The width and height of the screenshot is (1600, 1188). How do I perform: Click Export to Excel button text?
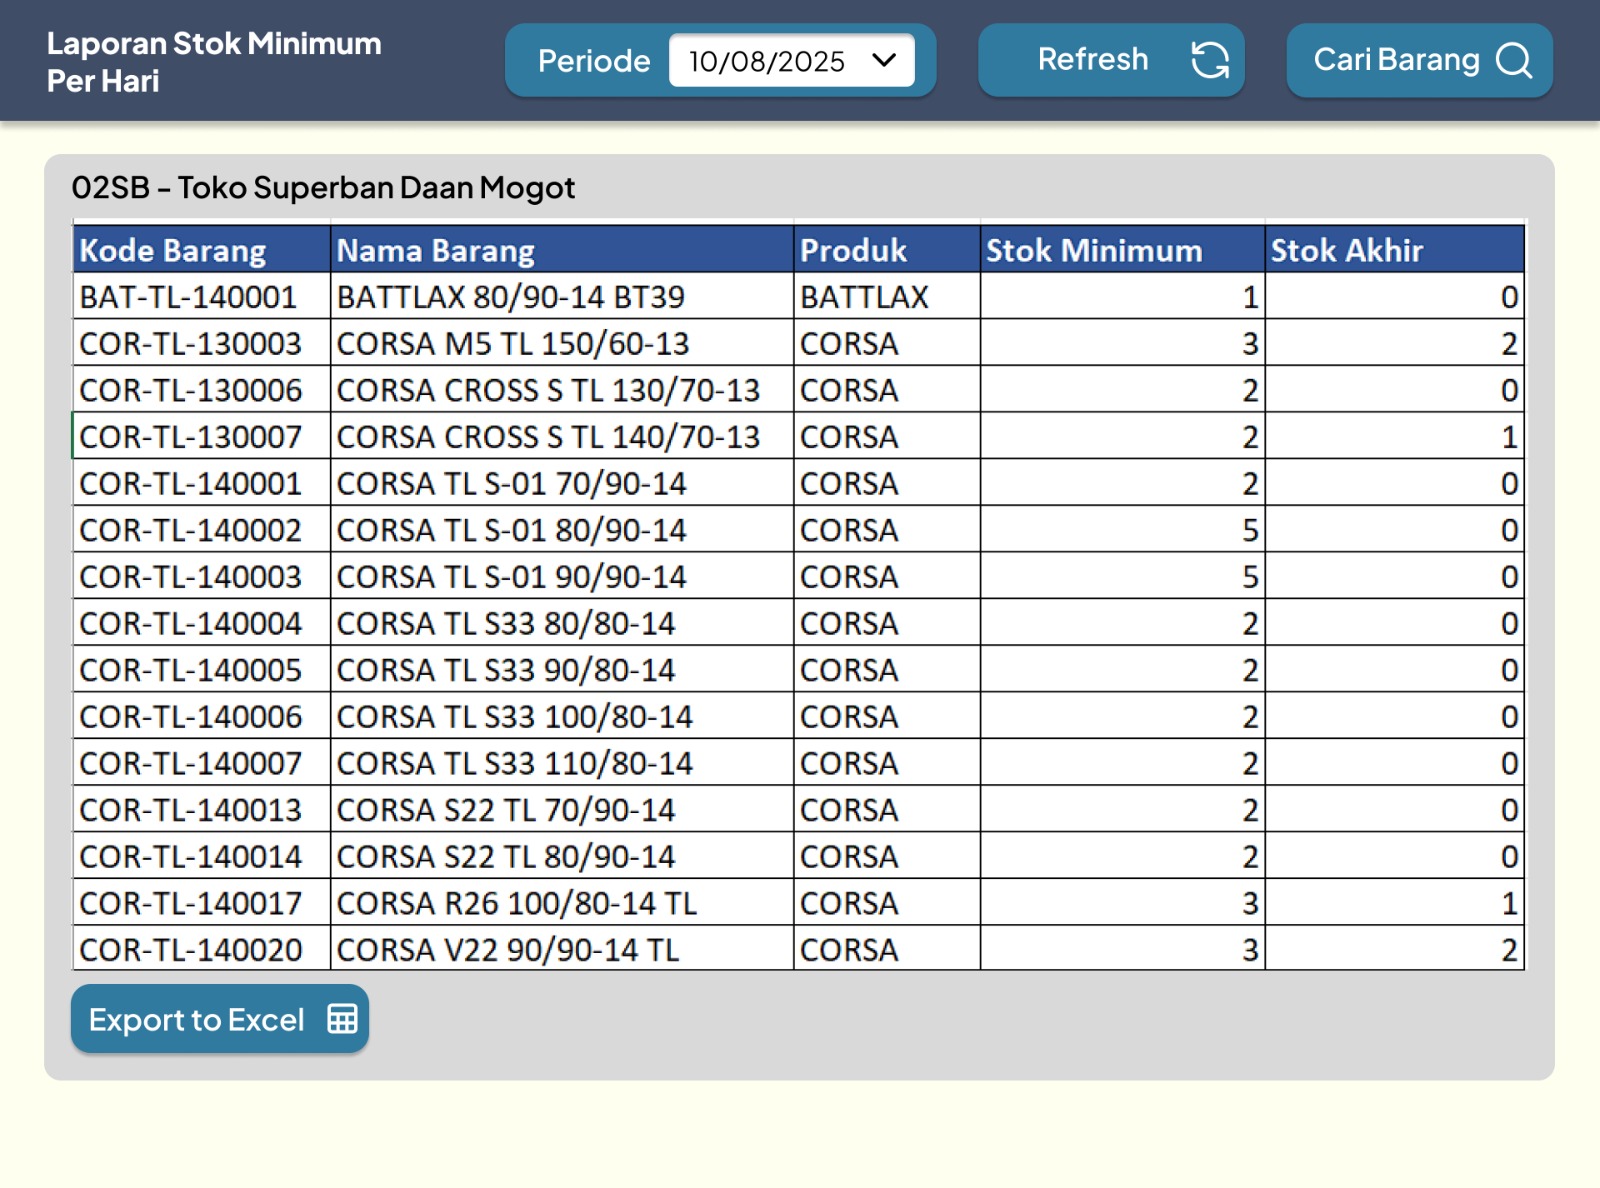coord(196,1020)
